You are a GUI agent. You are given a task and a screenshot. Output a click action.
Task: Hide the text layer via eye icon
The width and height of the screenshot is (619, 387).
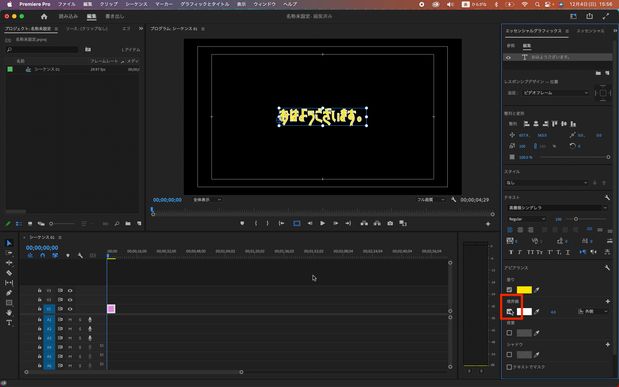click(x=508, y=57)
